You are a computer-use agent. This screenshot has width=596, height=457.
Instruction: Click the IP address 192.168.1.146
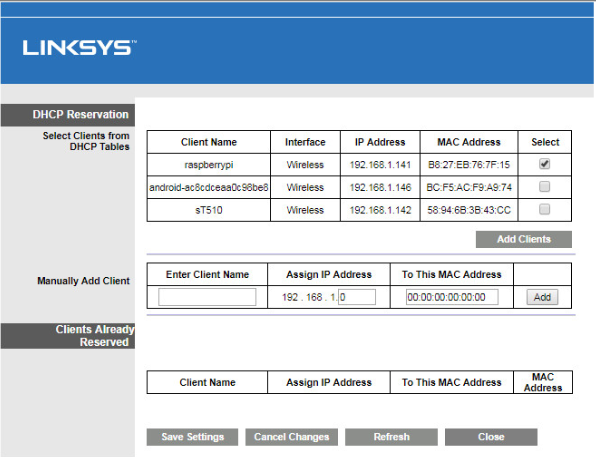click(380, 187)
